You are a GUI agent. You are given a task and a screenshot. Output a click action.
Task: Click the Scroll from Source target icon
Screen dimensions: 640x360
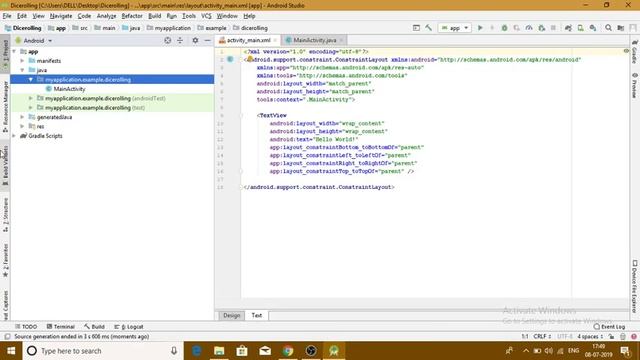coord(168,40)
